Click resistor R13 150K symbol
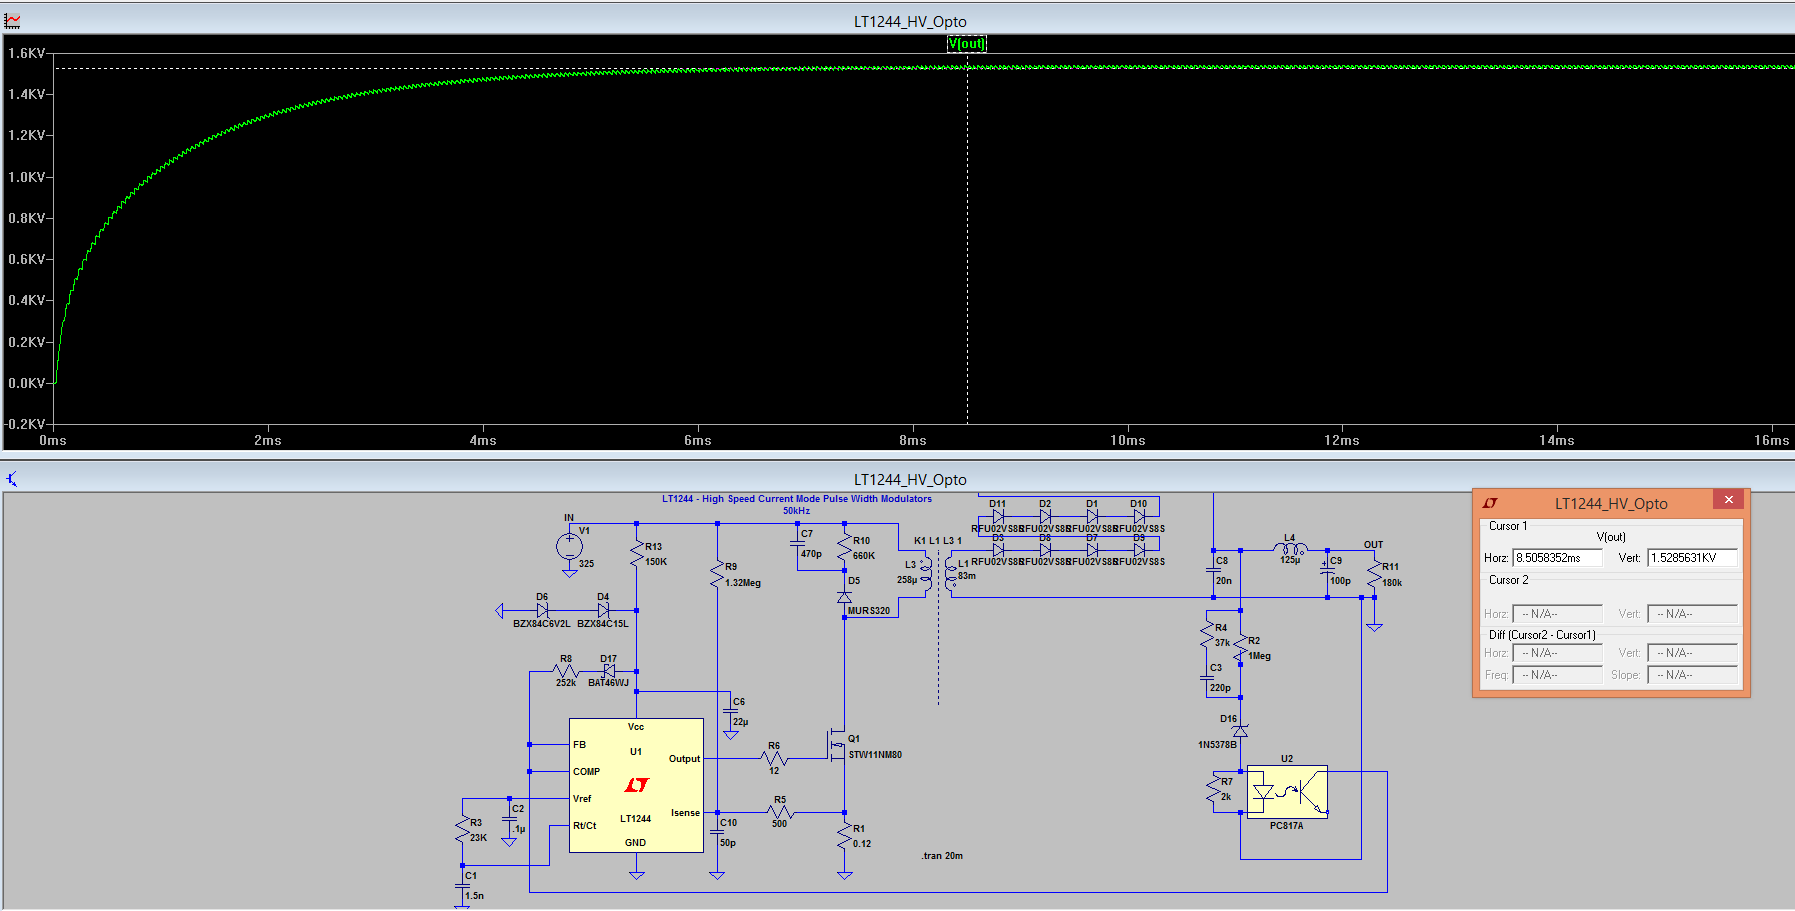 coord(637,554)
